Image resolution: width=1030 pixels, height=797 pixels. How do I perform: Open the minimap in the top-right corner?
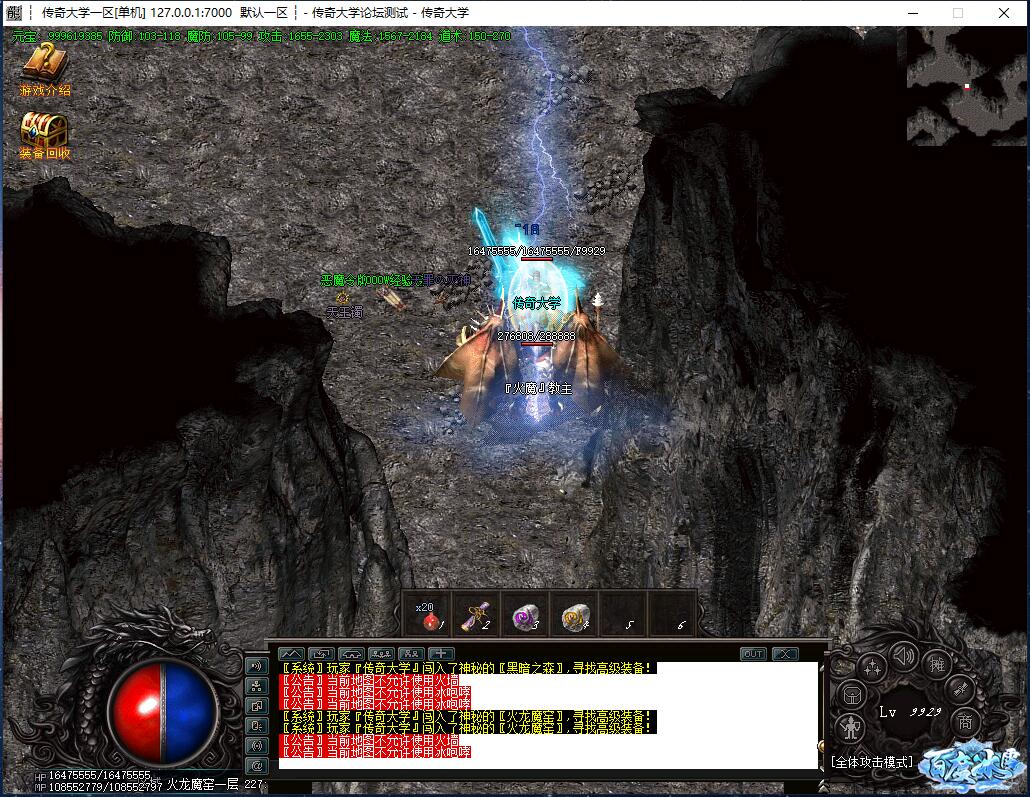click(966, 86)
